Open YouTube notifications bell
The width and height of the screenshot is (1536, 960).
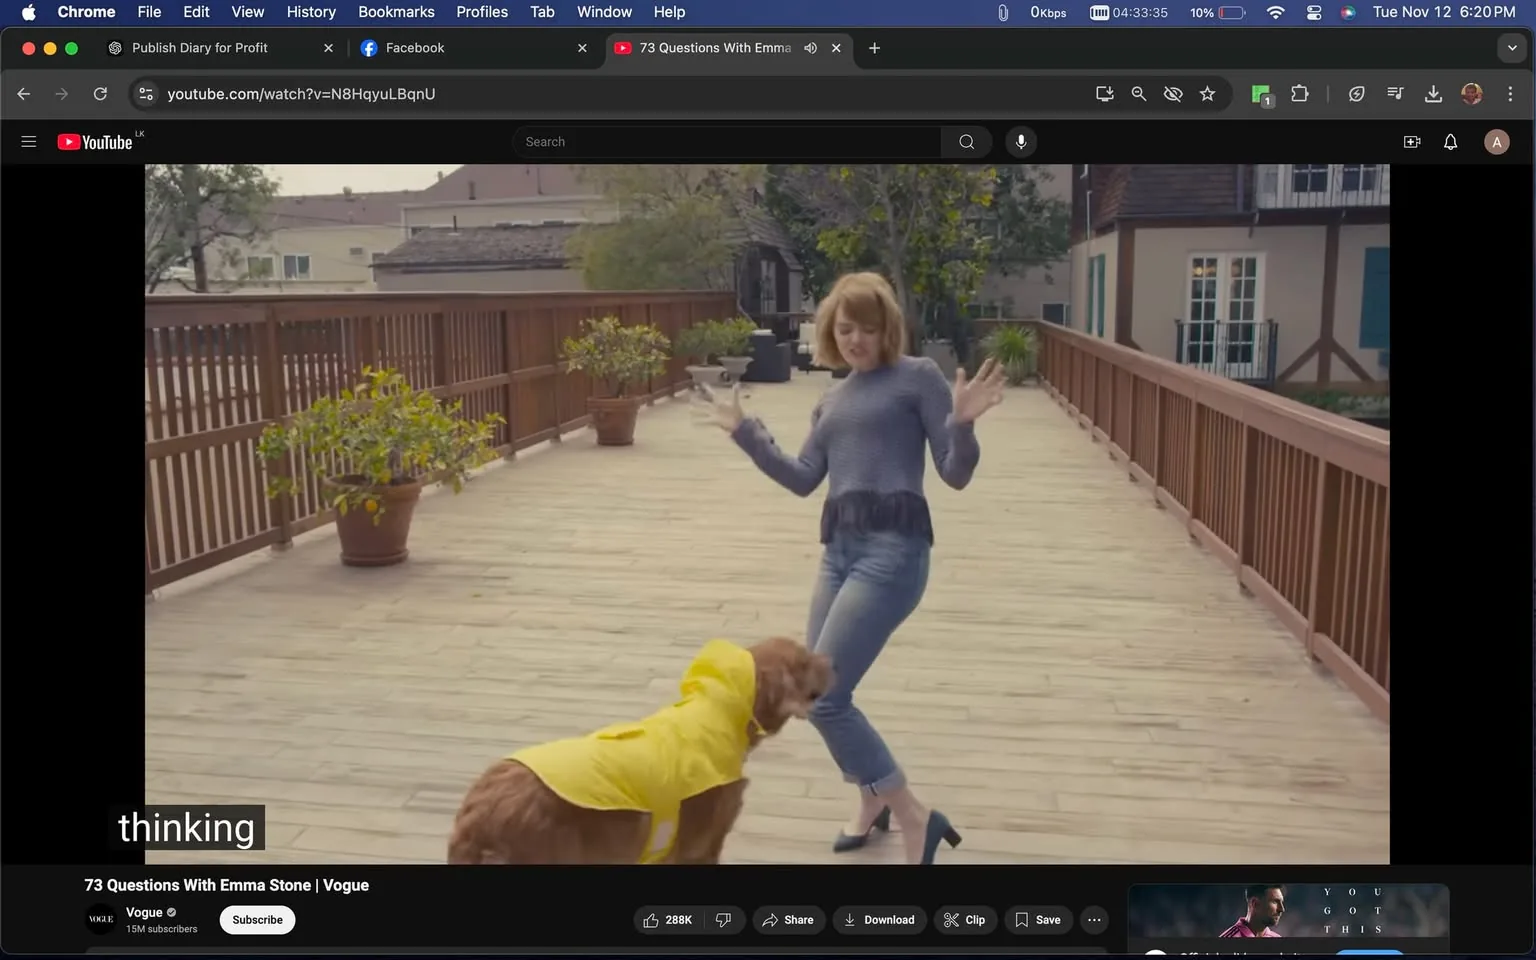coord(1449,141)
